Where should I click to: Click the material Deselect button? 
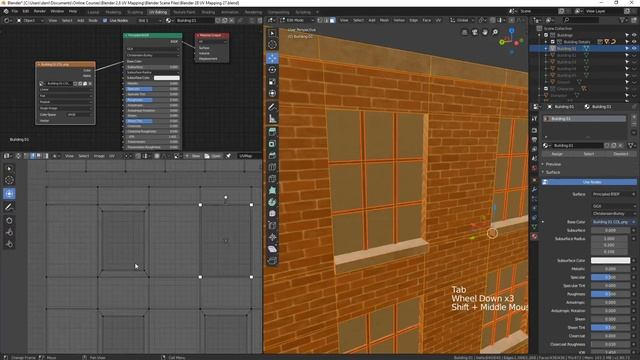point(621,154)
